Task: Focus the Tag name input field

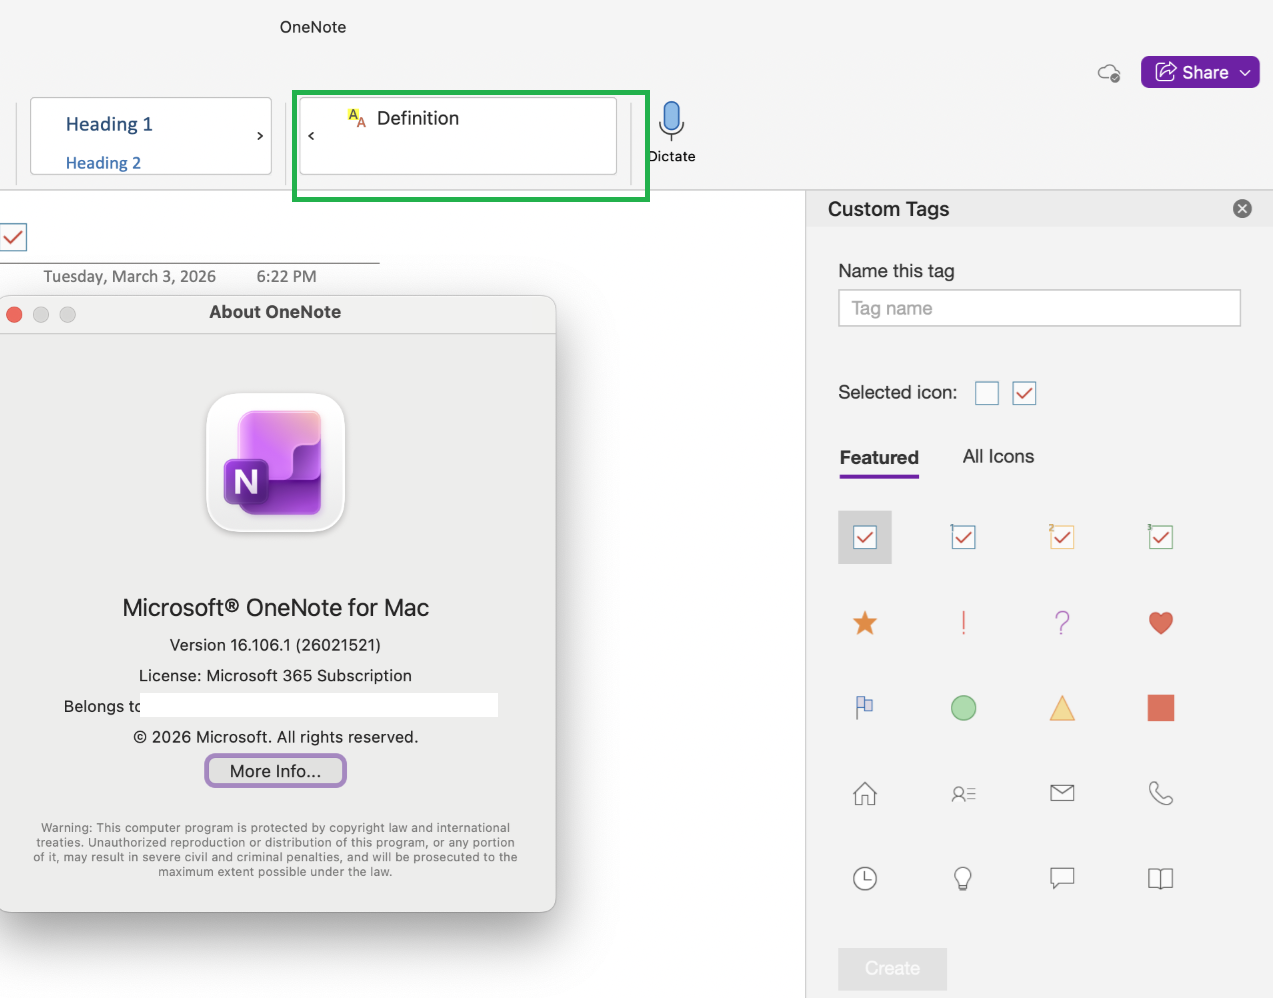Action: 1039,308
